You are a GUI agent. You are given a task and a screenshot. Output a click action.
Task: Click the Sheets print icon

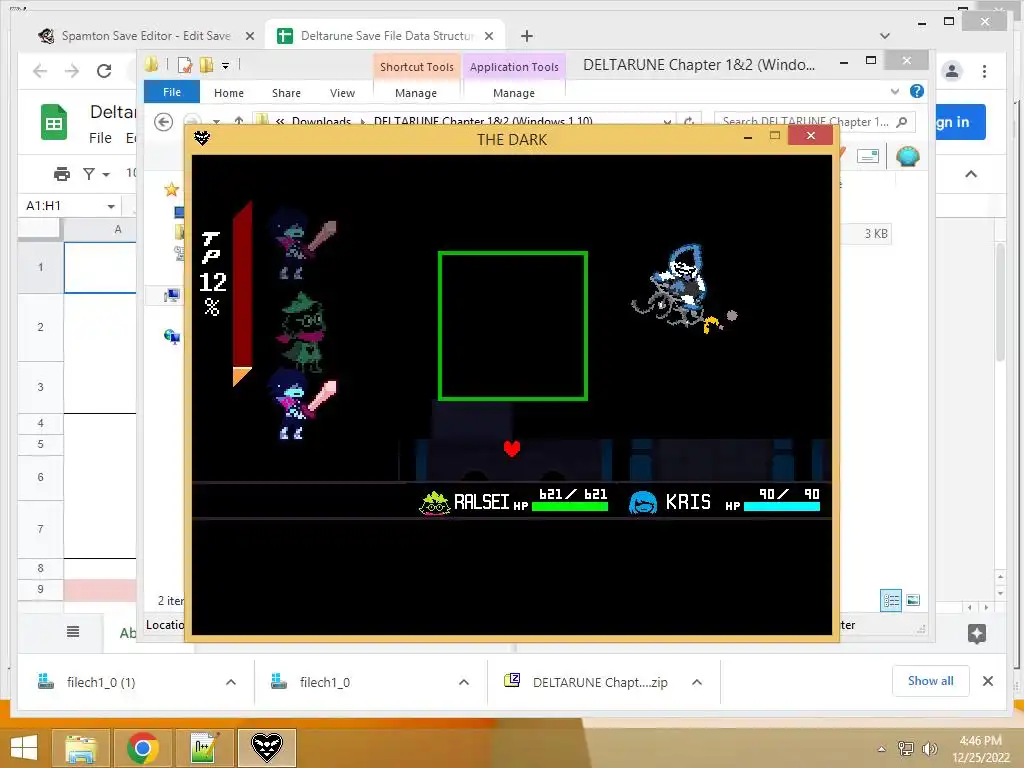(x=61, y=174)
